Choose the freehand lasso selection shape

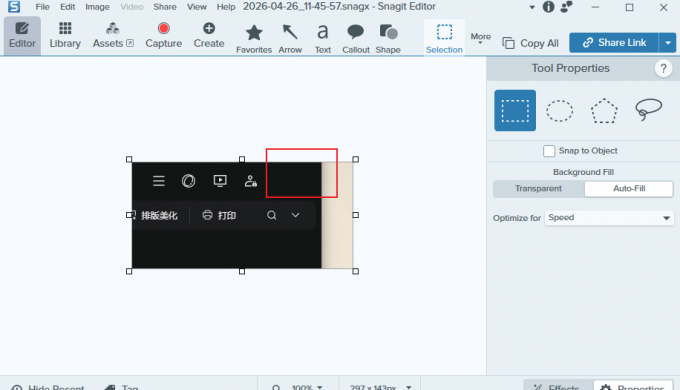649,110
